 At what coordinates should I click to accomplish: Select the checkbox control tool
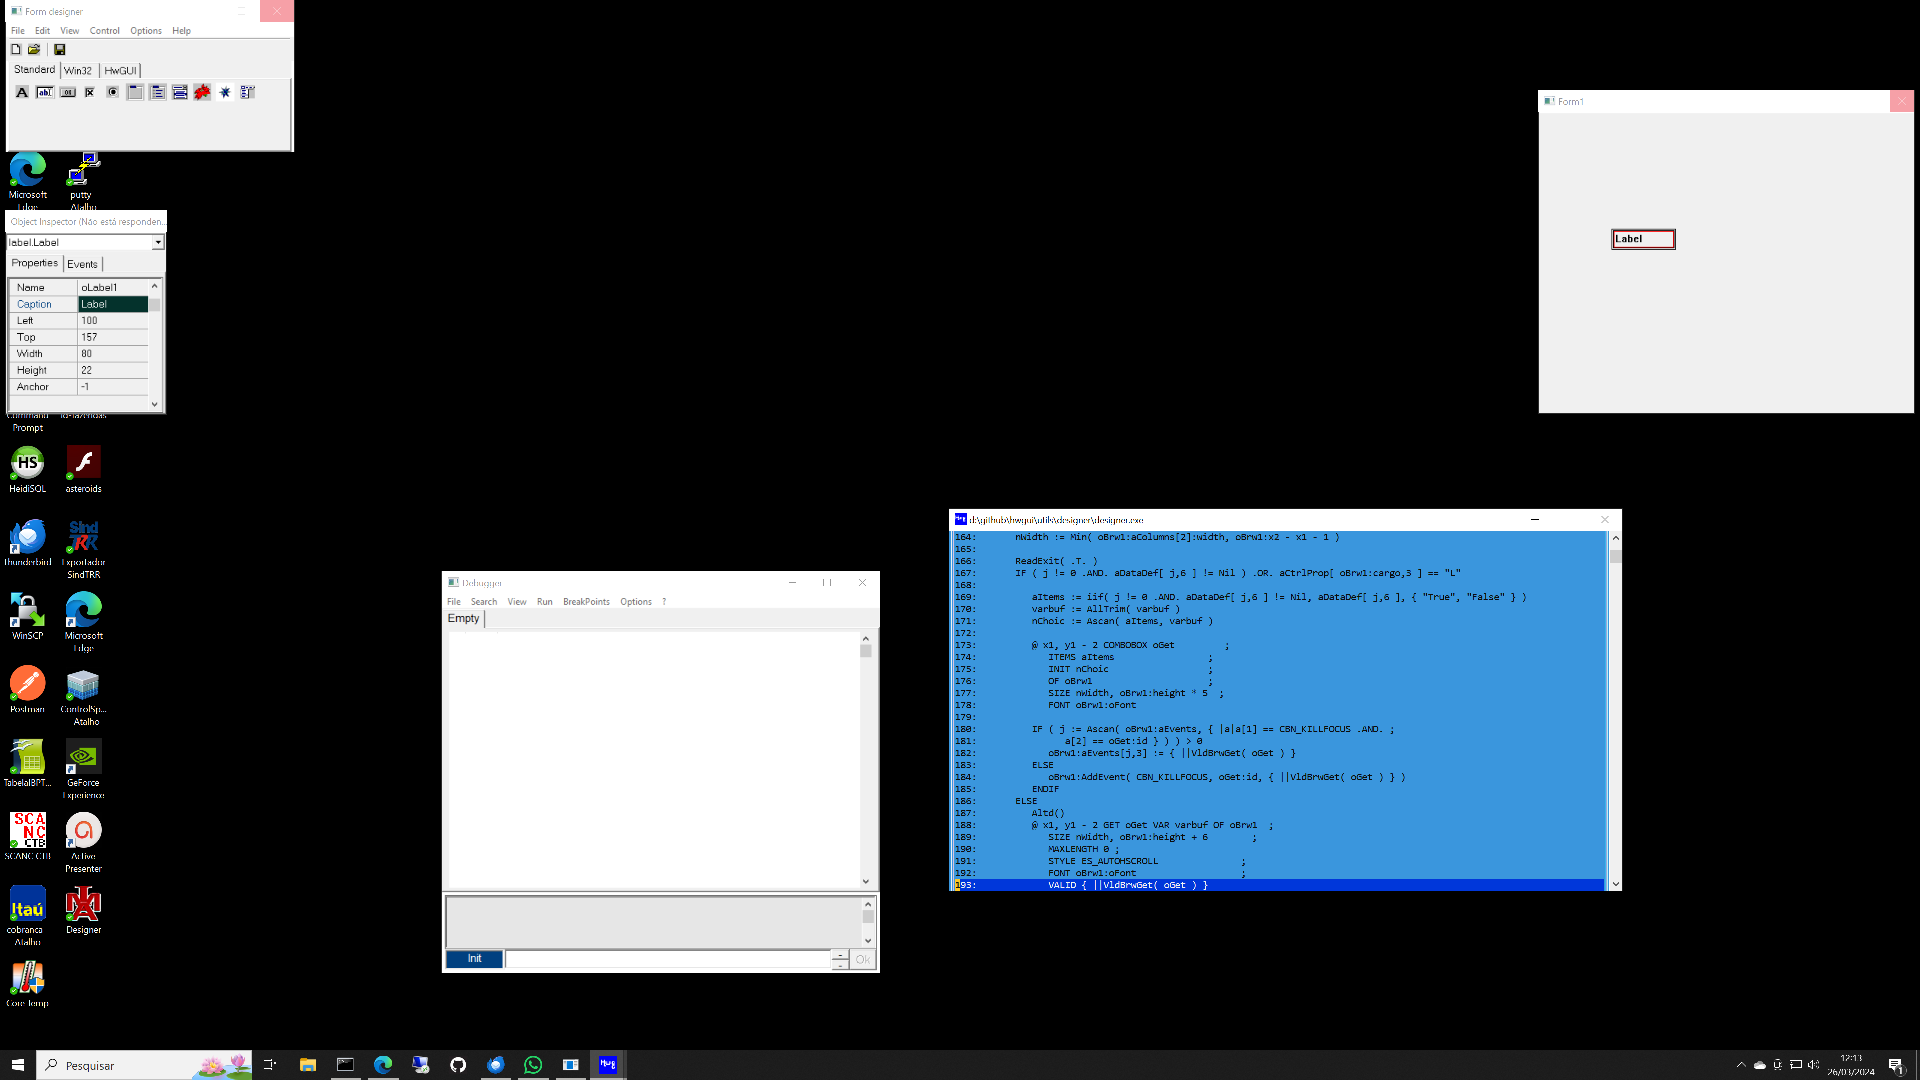tap(90, 92)
